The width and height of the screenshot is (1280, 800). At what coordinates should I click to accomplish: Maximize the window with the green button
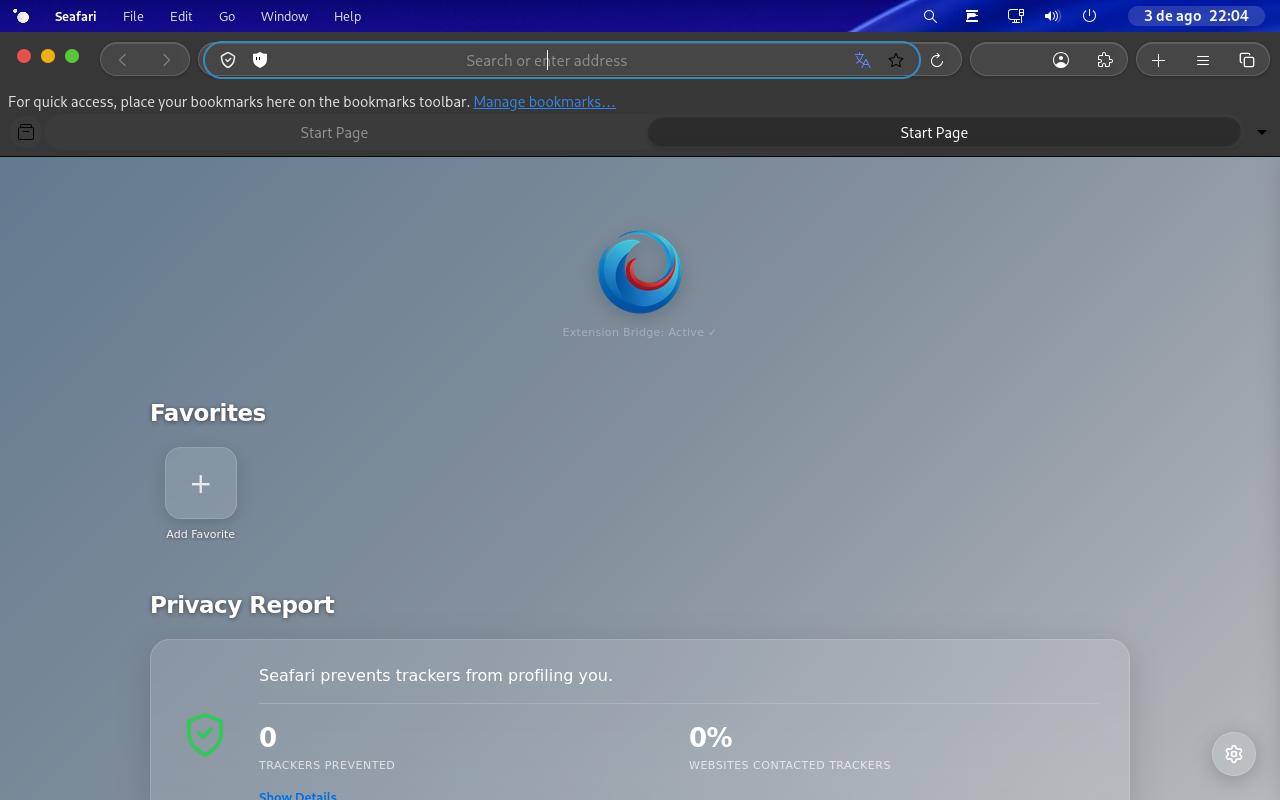click(x=72, y=56)
